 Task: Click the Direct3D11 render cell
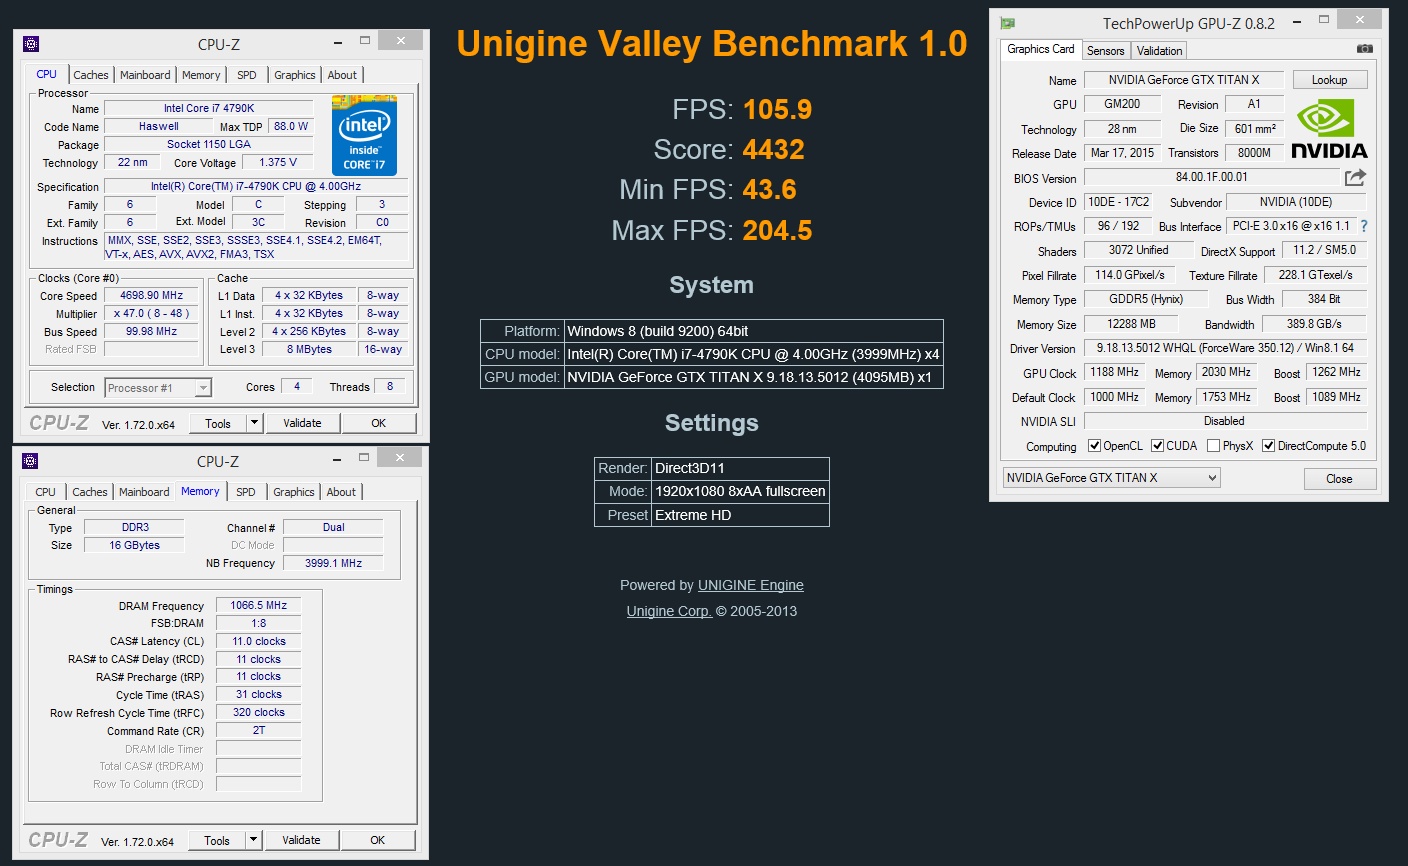point(740,468)
